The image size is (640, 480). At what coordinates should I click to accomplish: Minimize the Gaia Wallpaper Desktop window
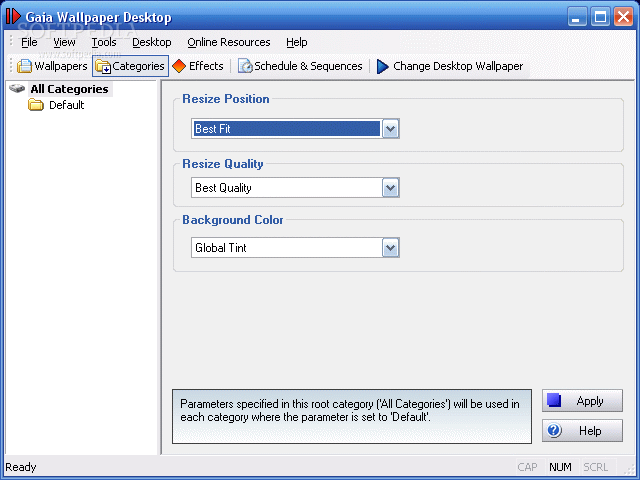point(576,17)
